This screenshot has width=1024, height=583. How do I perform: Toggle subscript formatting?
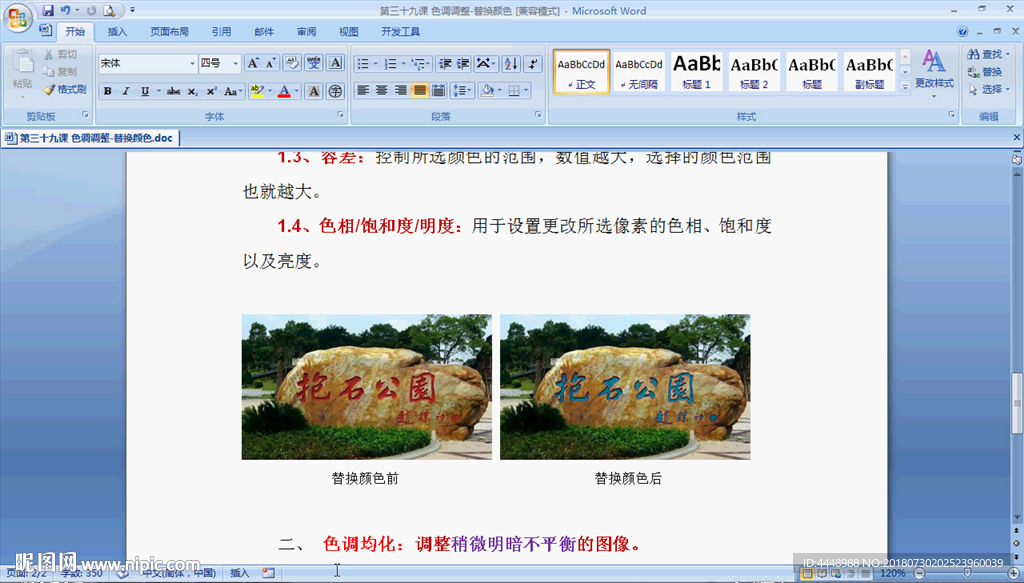[x=193, y=91]
